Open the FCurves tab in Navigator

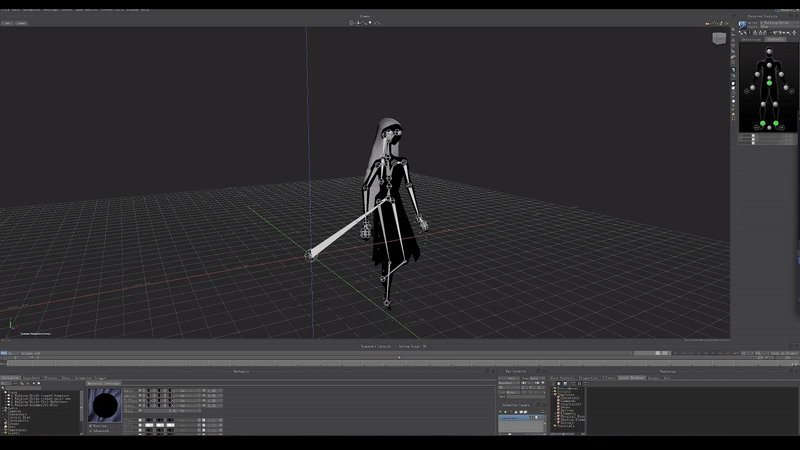click(49, 378)
